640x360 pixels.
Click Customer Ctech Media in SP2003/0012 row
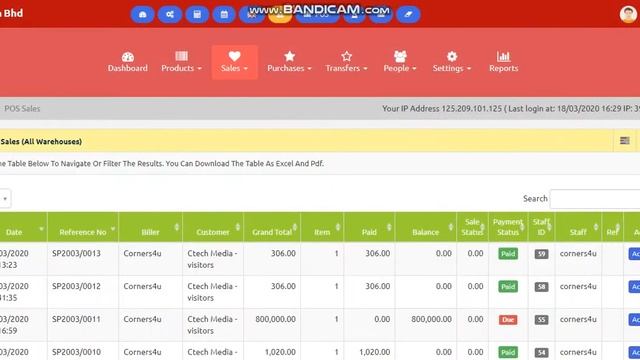[x=212, y=292]
